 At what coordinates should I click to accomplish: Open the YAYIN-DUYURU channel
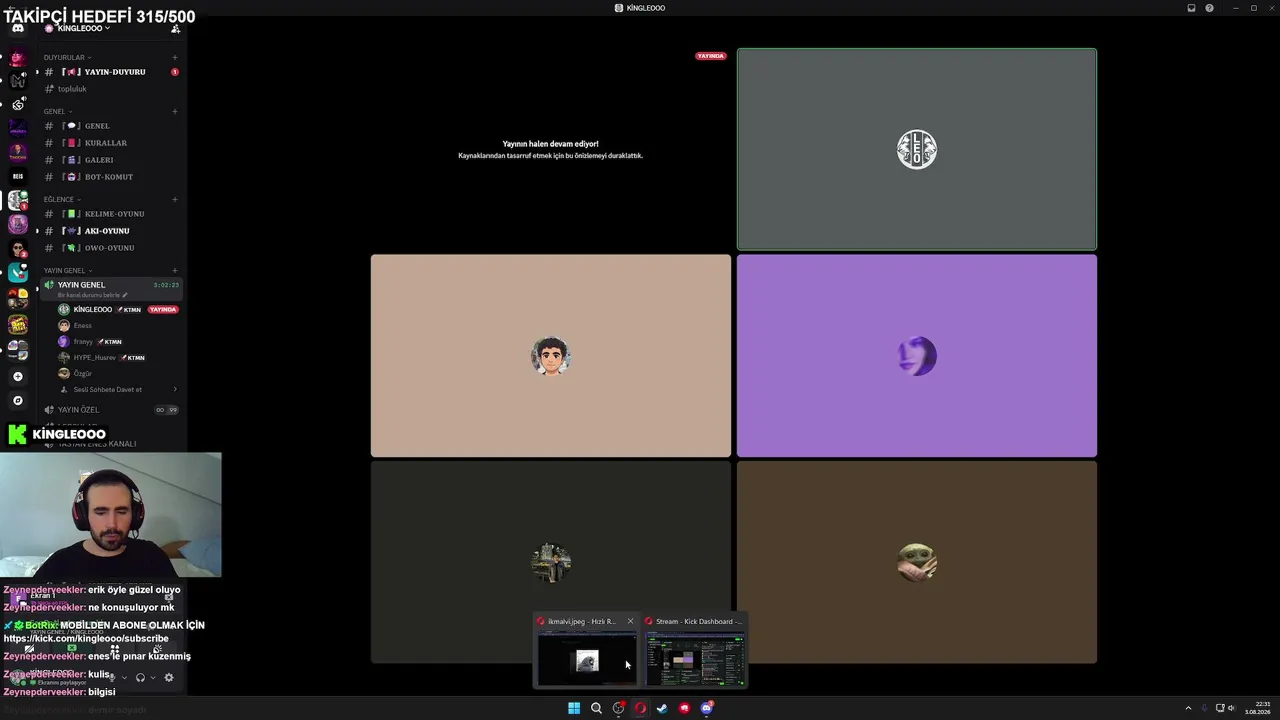click(x=112, y=72)
